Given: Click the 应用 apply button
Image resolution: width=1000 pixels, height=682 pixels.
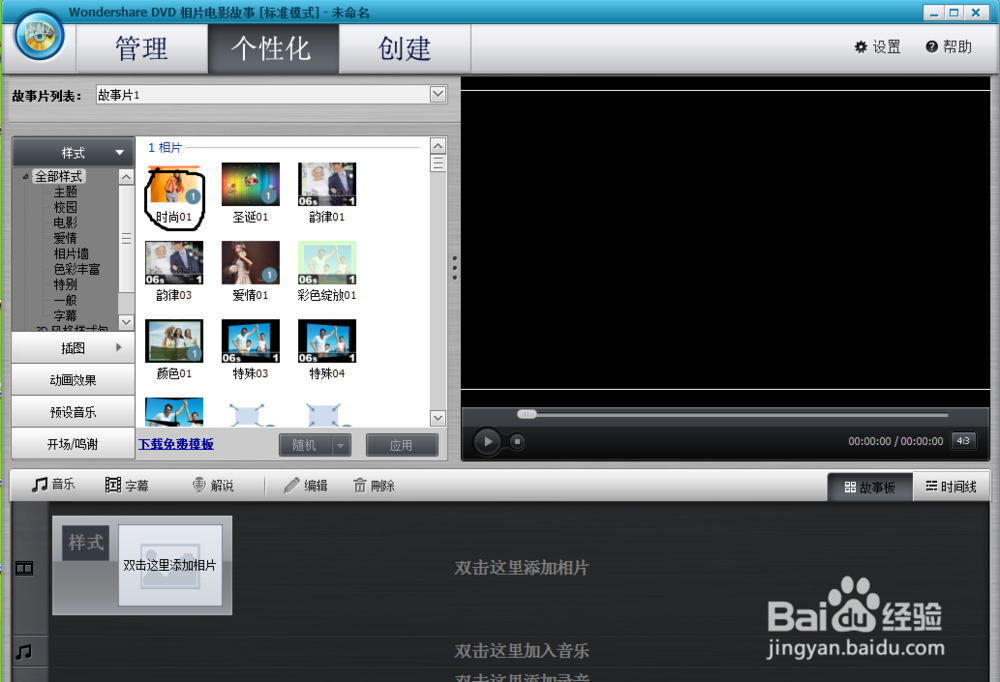Looking at the screenshot, I should coord(402,445).
